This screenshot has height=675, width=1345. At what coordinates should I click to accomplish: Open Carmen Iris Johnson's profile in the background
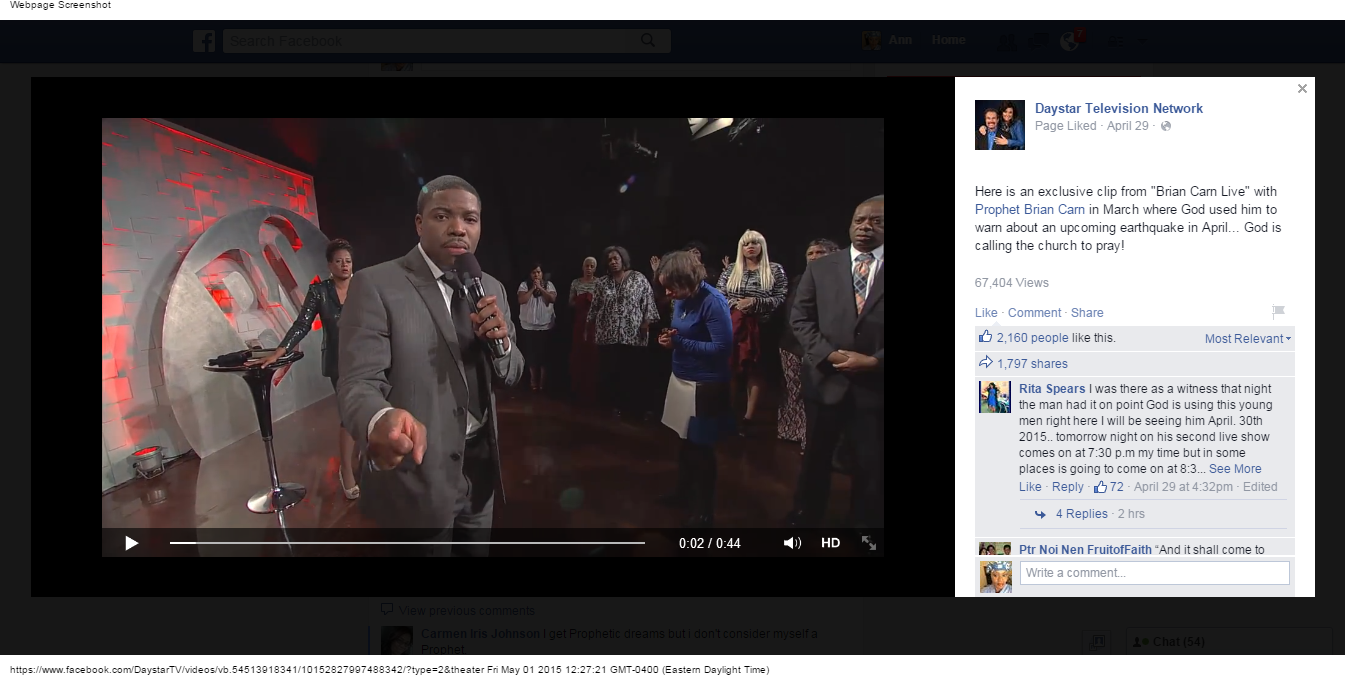(480, 634)
